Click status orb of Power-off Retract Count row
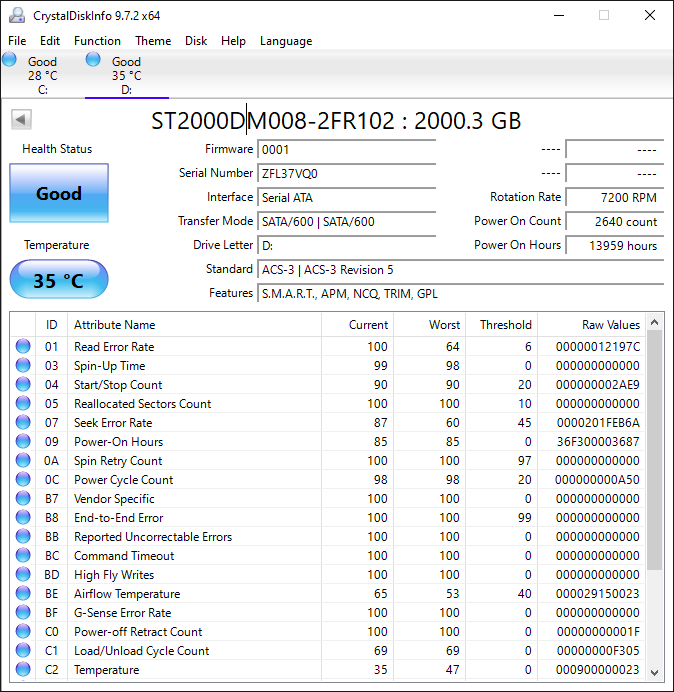 [23, 631]
